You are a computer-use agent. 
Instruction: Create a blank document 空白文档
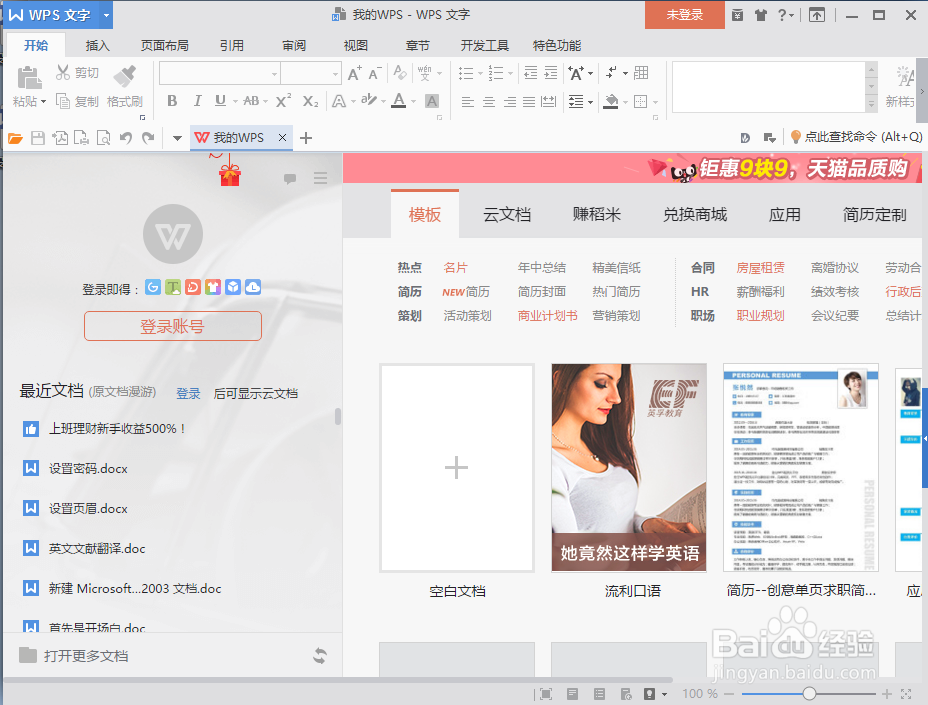[457, 468]
